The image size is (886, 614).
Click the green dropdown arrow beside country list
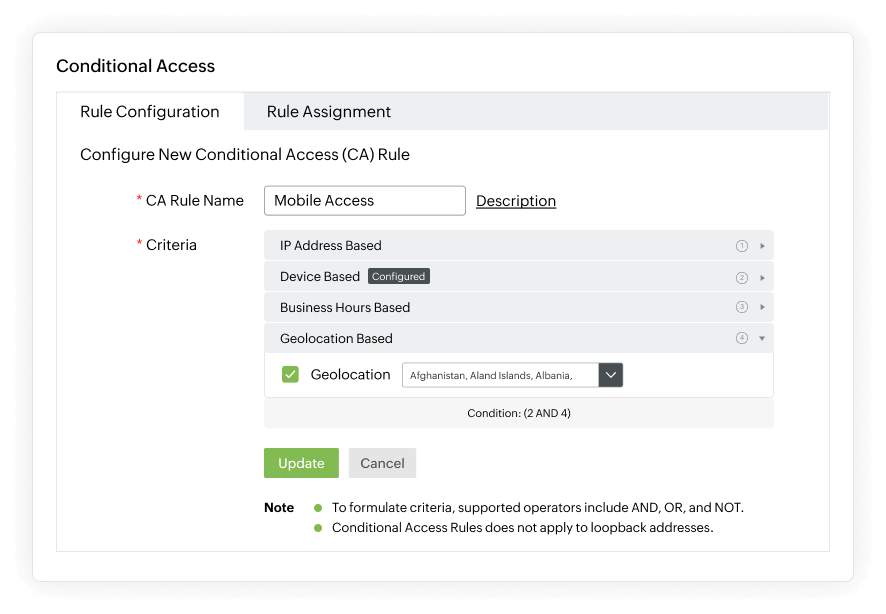610,374
